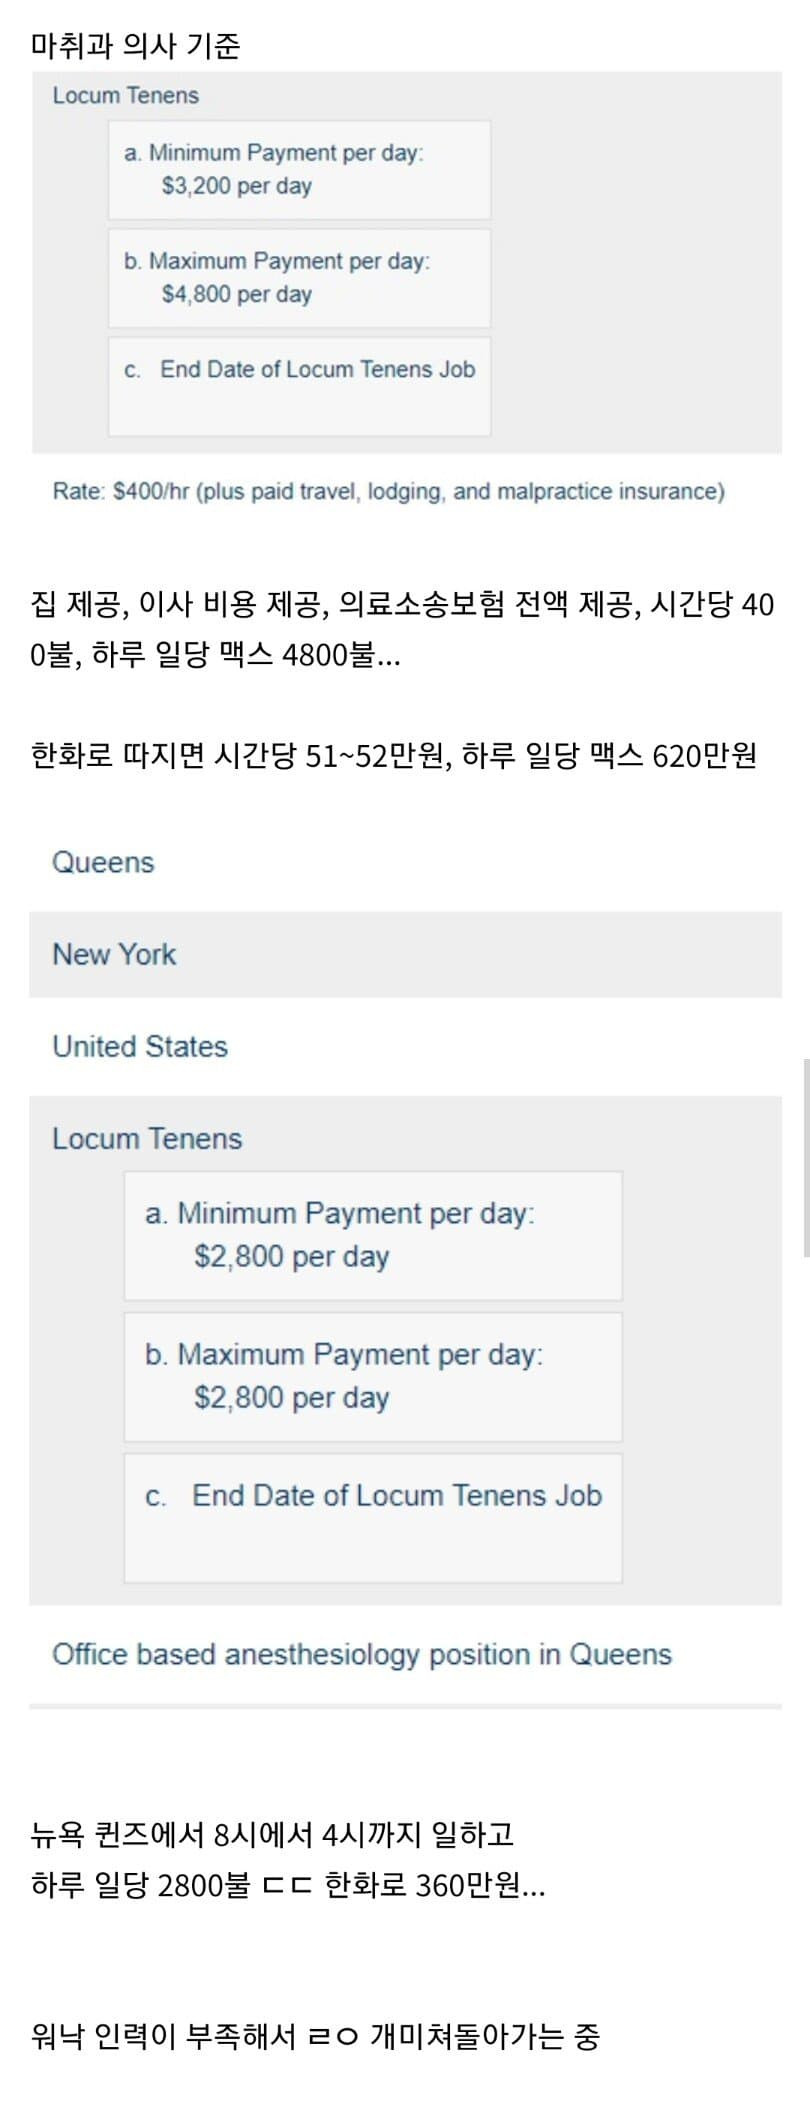810x2105 pixels.
Task: Click the line starting "한화로 따지면 시간당"
Action: [x=393, y=754]
